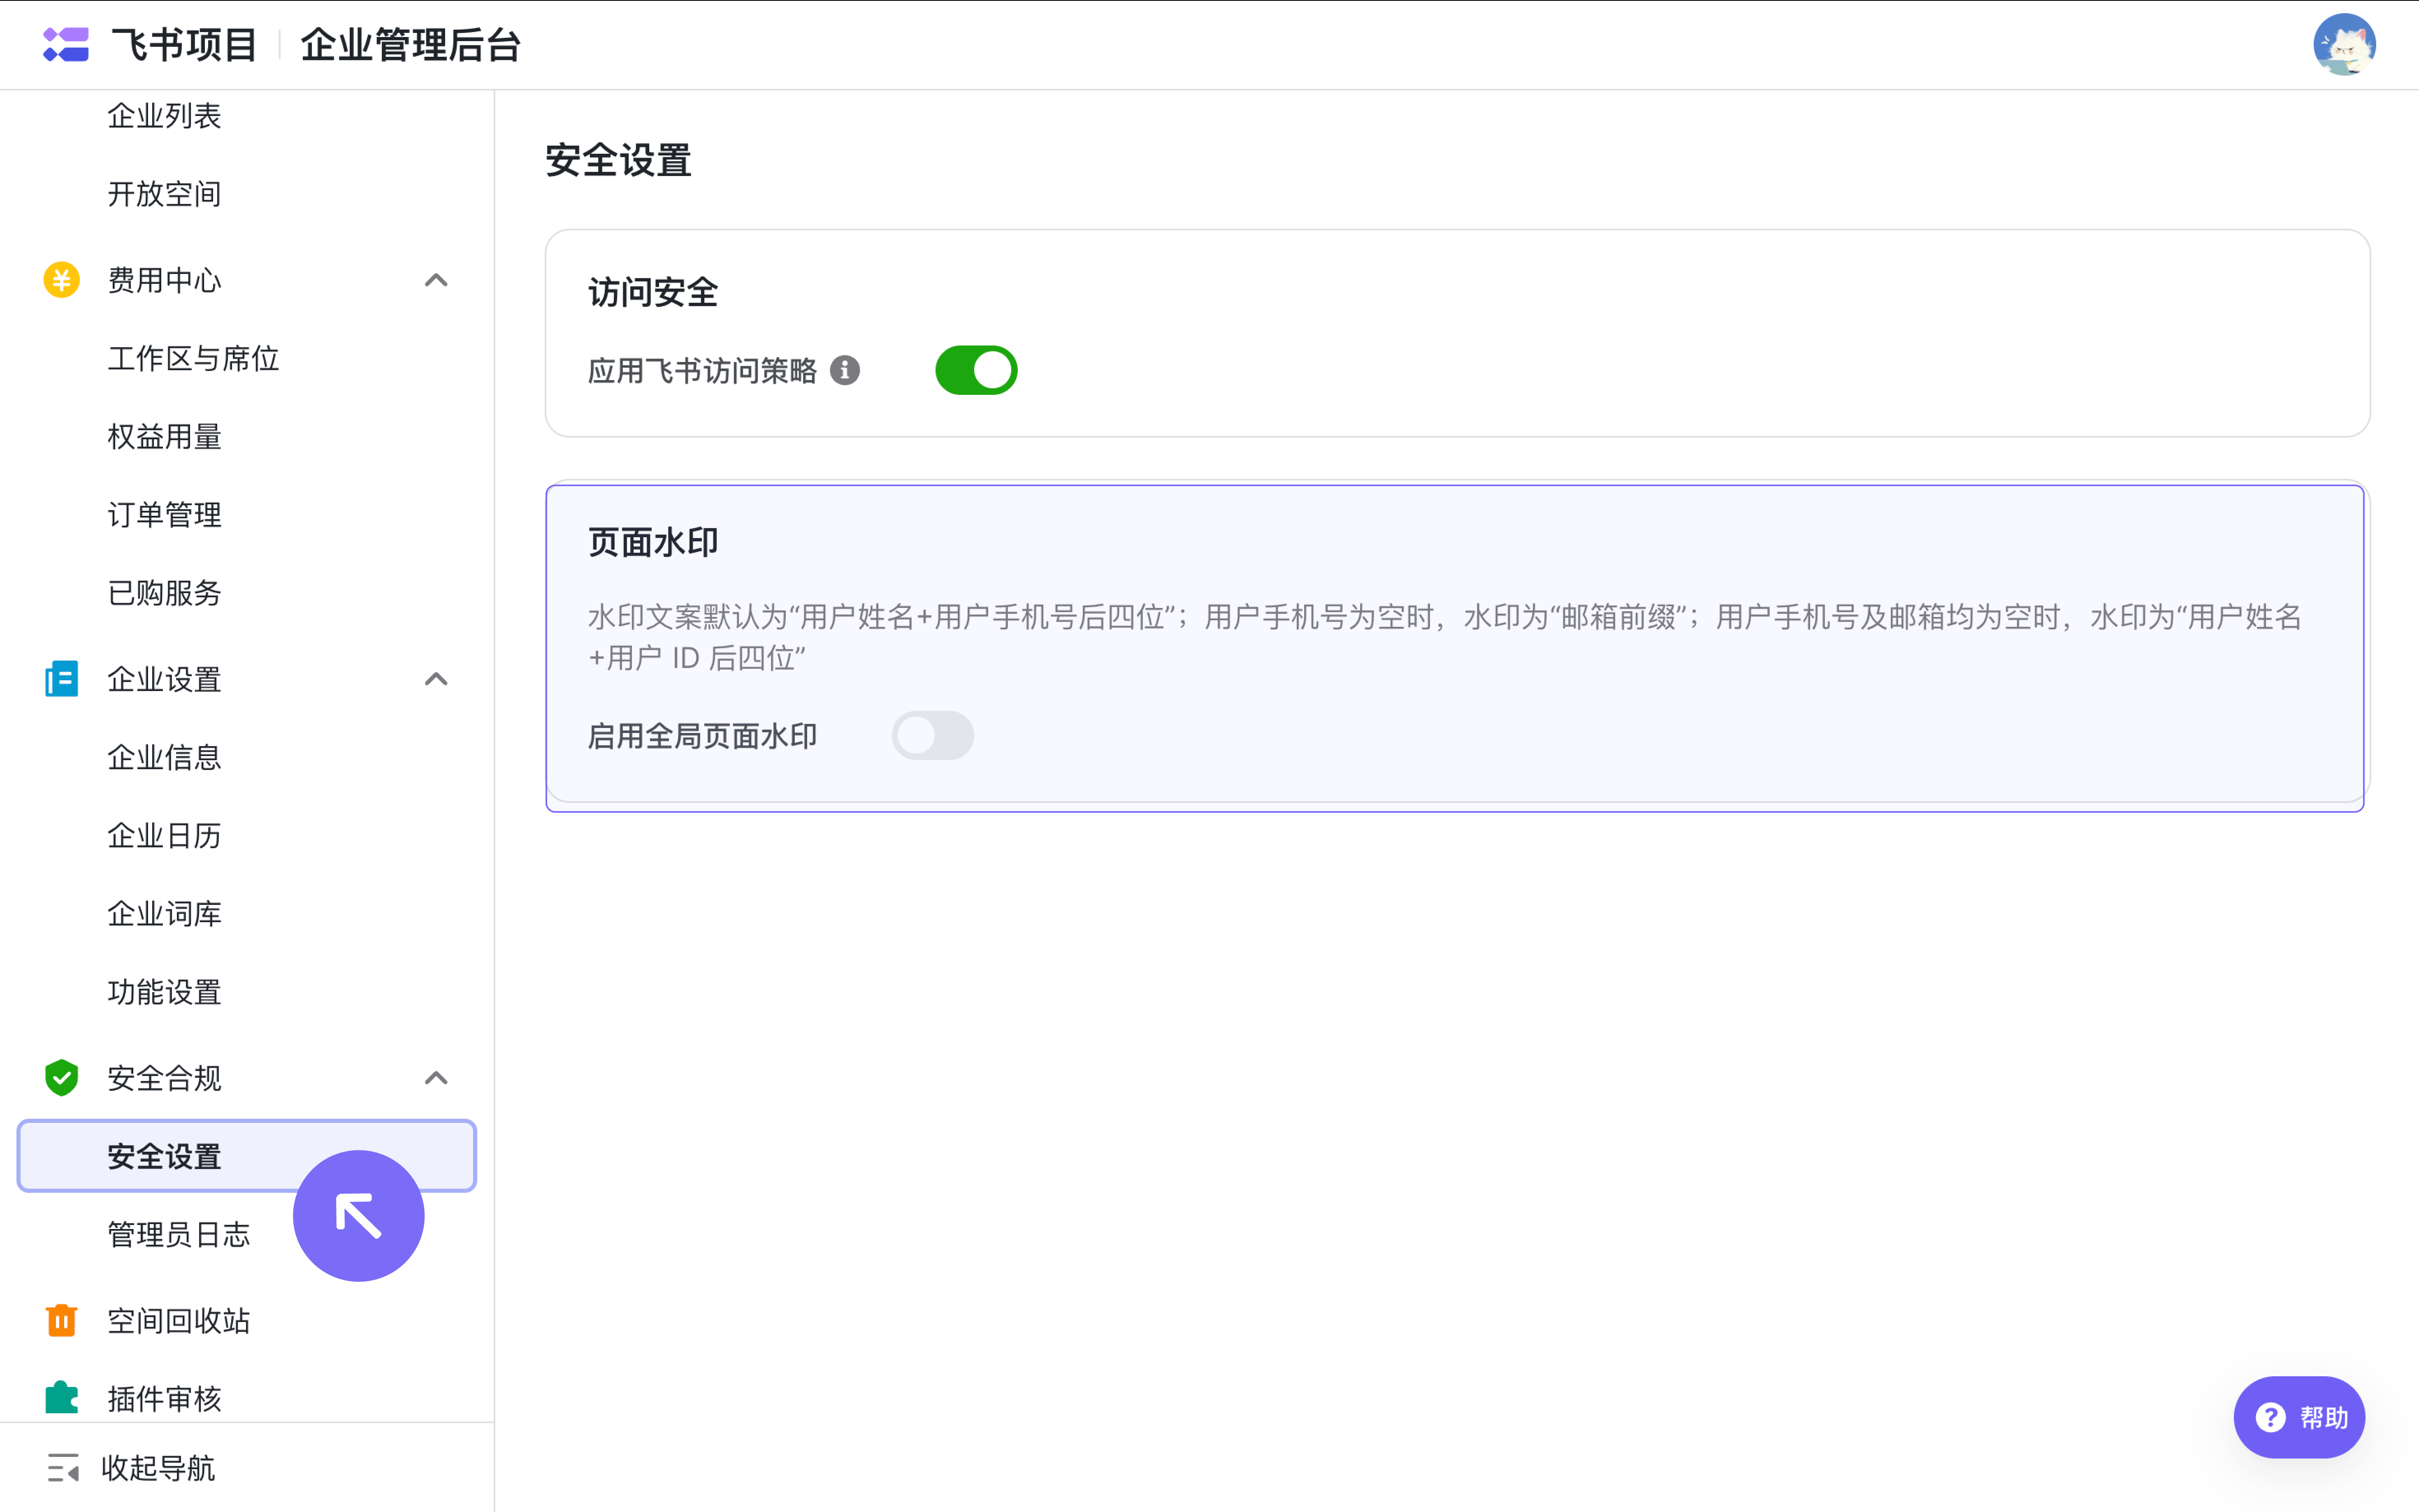Open the user avatar menu
This screenshot has height=1512, width=2419.
(x=2344, y=45)
